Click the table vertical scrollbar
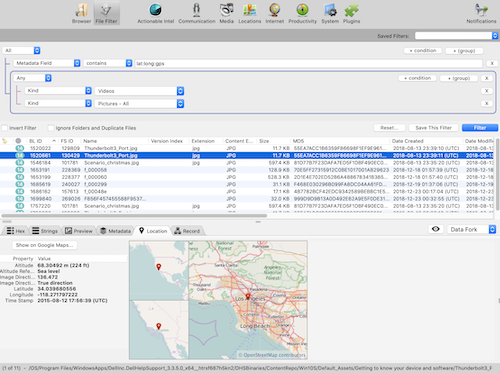Image resolution: width=500 pixels, height=373 pixels. click(x=498, y=174)
